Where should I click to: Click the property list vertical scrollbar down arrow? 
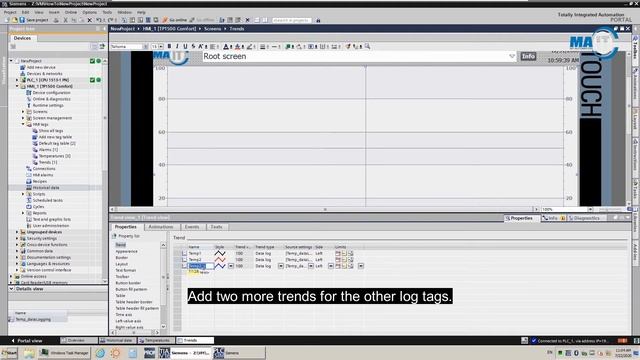click(x=163, y=326)
